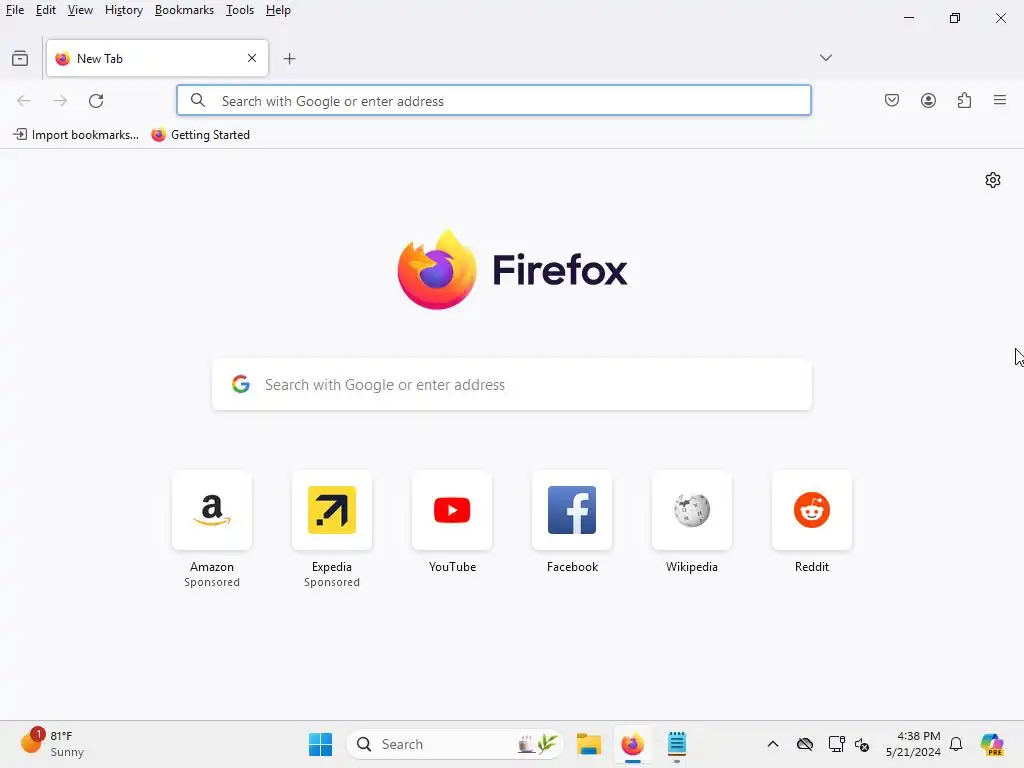
Task: Open the View menu
Action: click(80, 10)
